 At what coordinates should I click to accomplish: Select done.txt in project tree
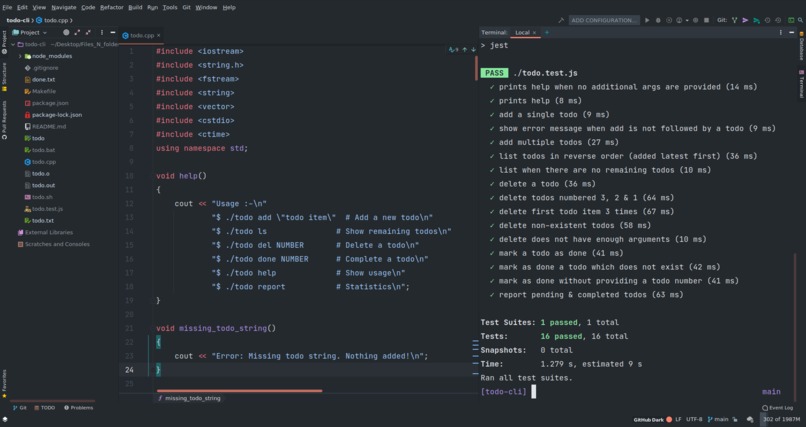point(40,80)
